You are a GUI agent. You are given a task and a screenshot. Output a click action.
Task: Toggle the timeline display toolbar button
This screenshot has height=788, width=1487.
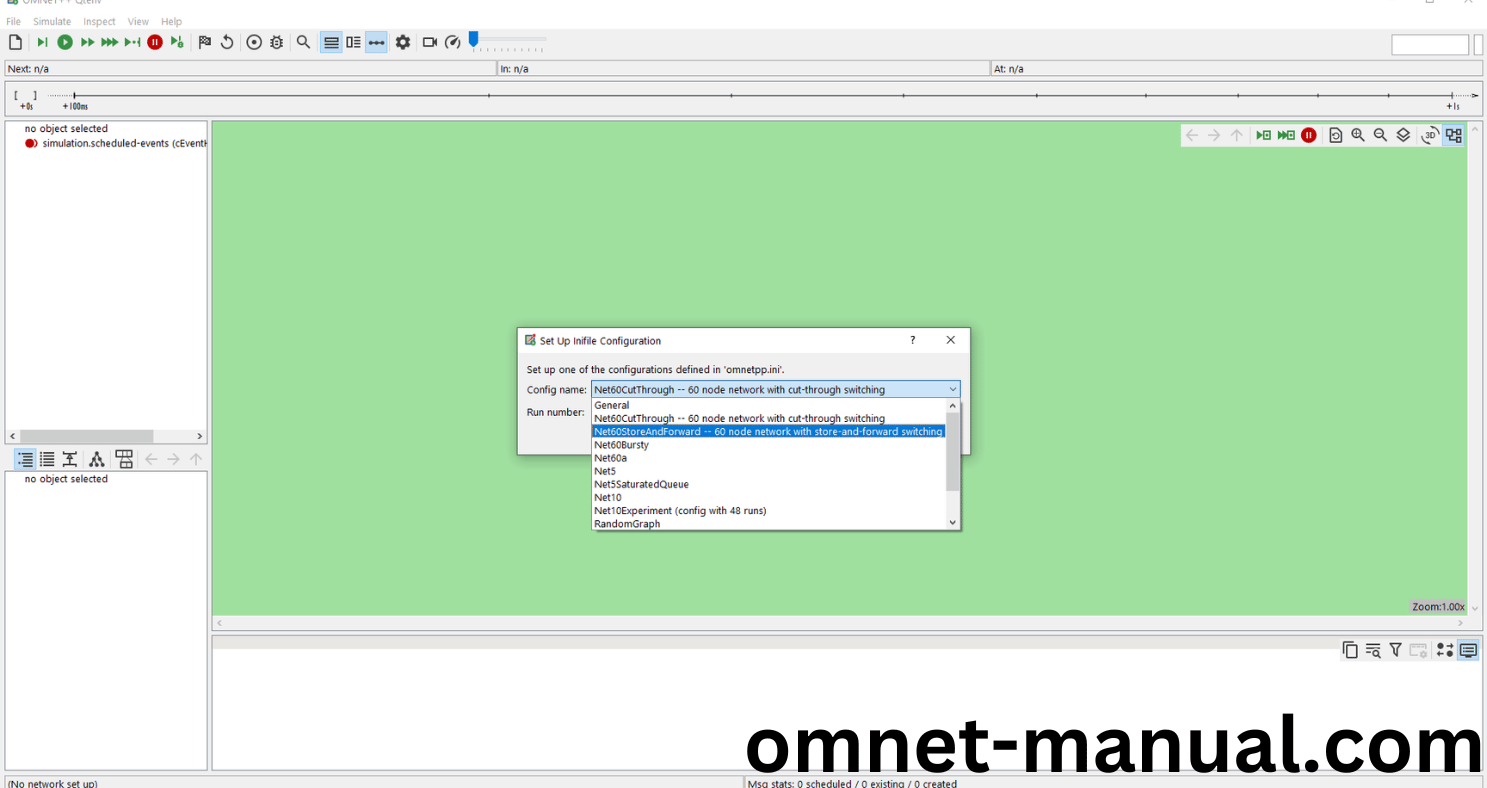[376, 42]
